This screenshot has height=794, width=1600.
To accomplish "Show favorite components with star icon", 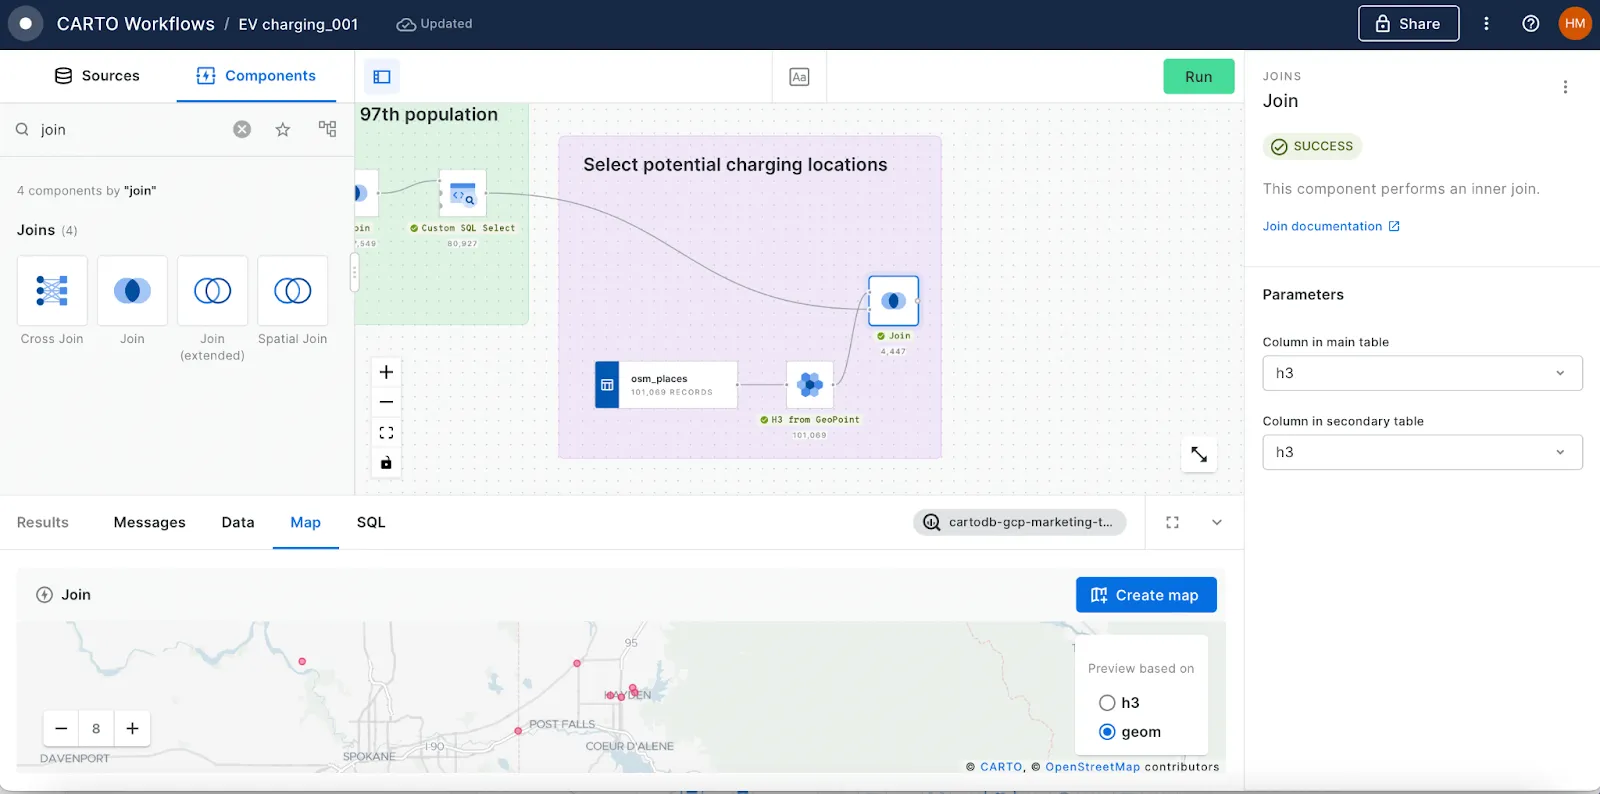I will [x=283, y=129].
